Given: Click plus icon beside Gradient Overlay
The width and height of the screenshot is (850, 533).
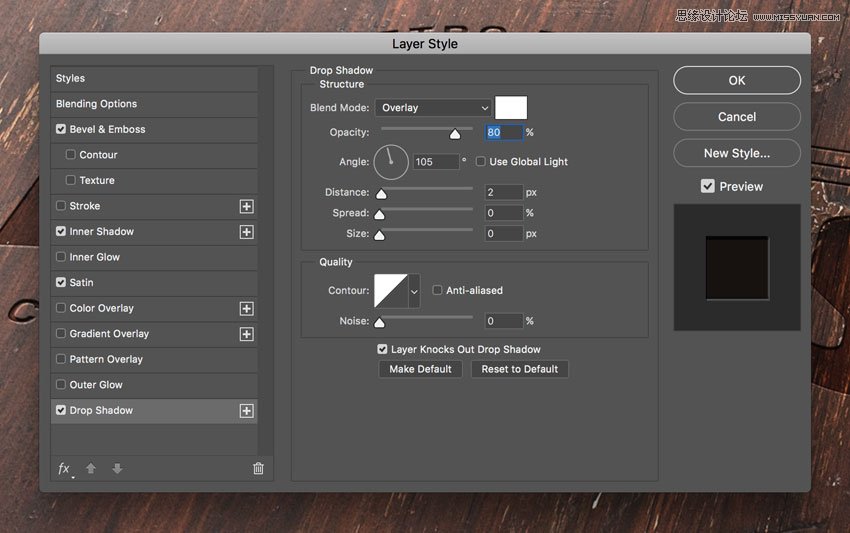Looking at the screenshot, I should click(246, 334).
